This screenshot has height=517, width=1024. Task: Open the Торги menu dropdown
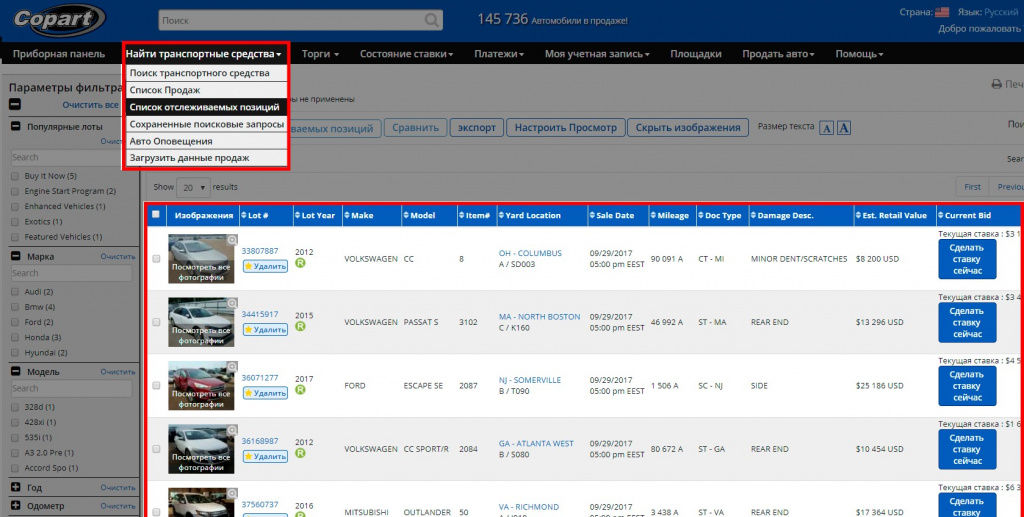[x=320, y=54]
